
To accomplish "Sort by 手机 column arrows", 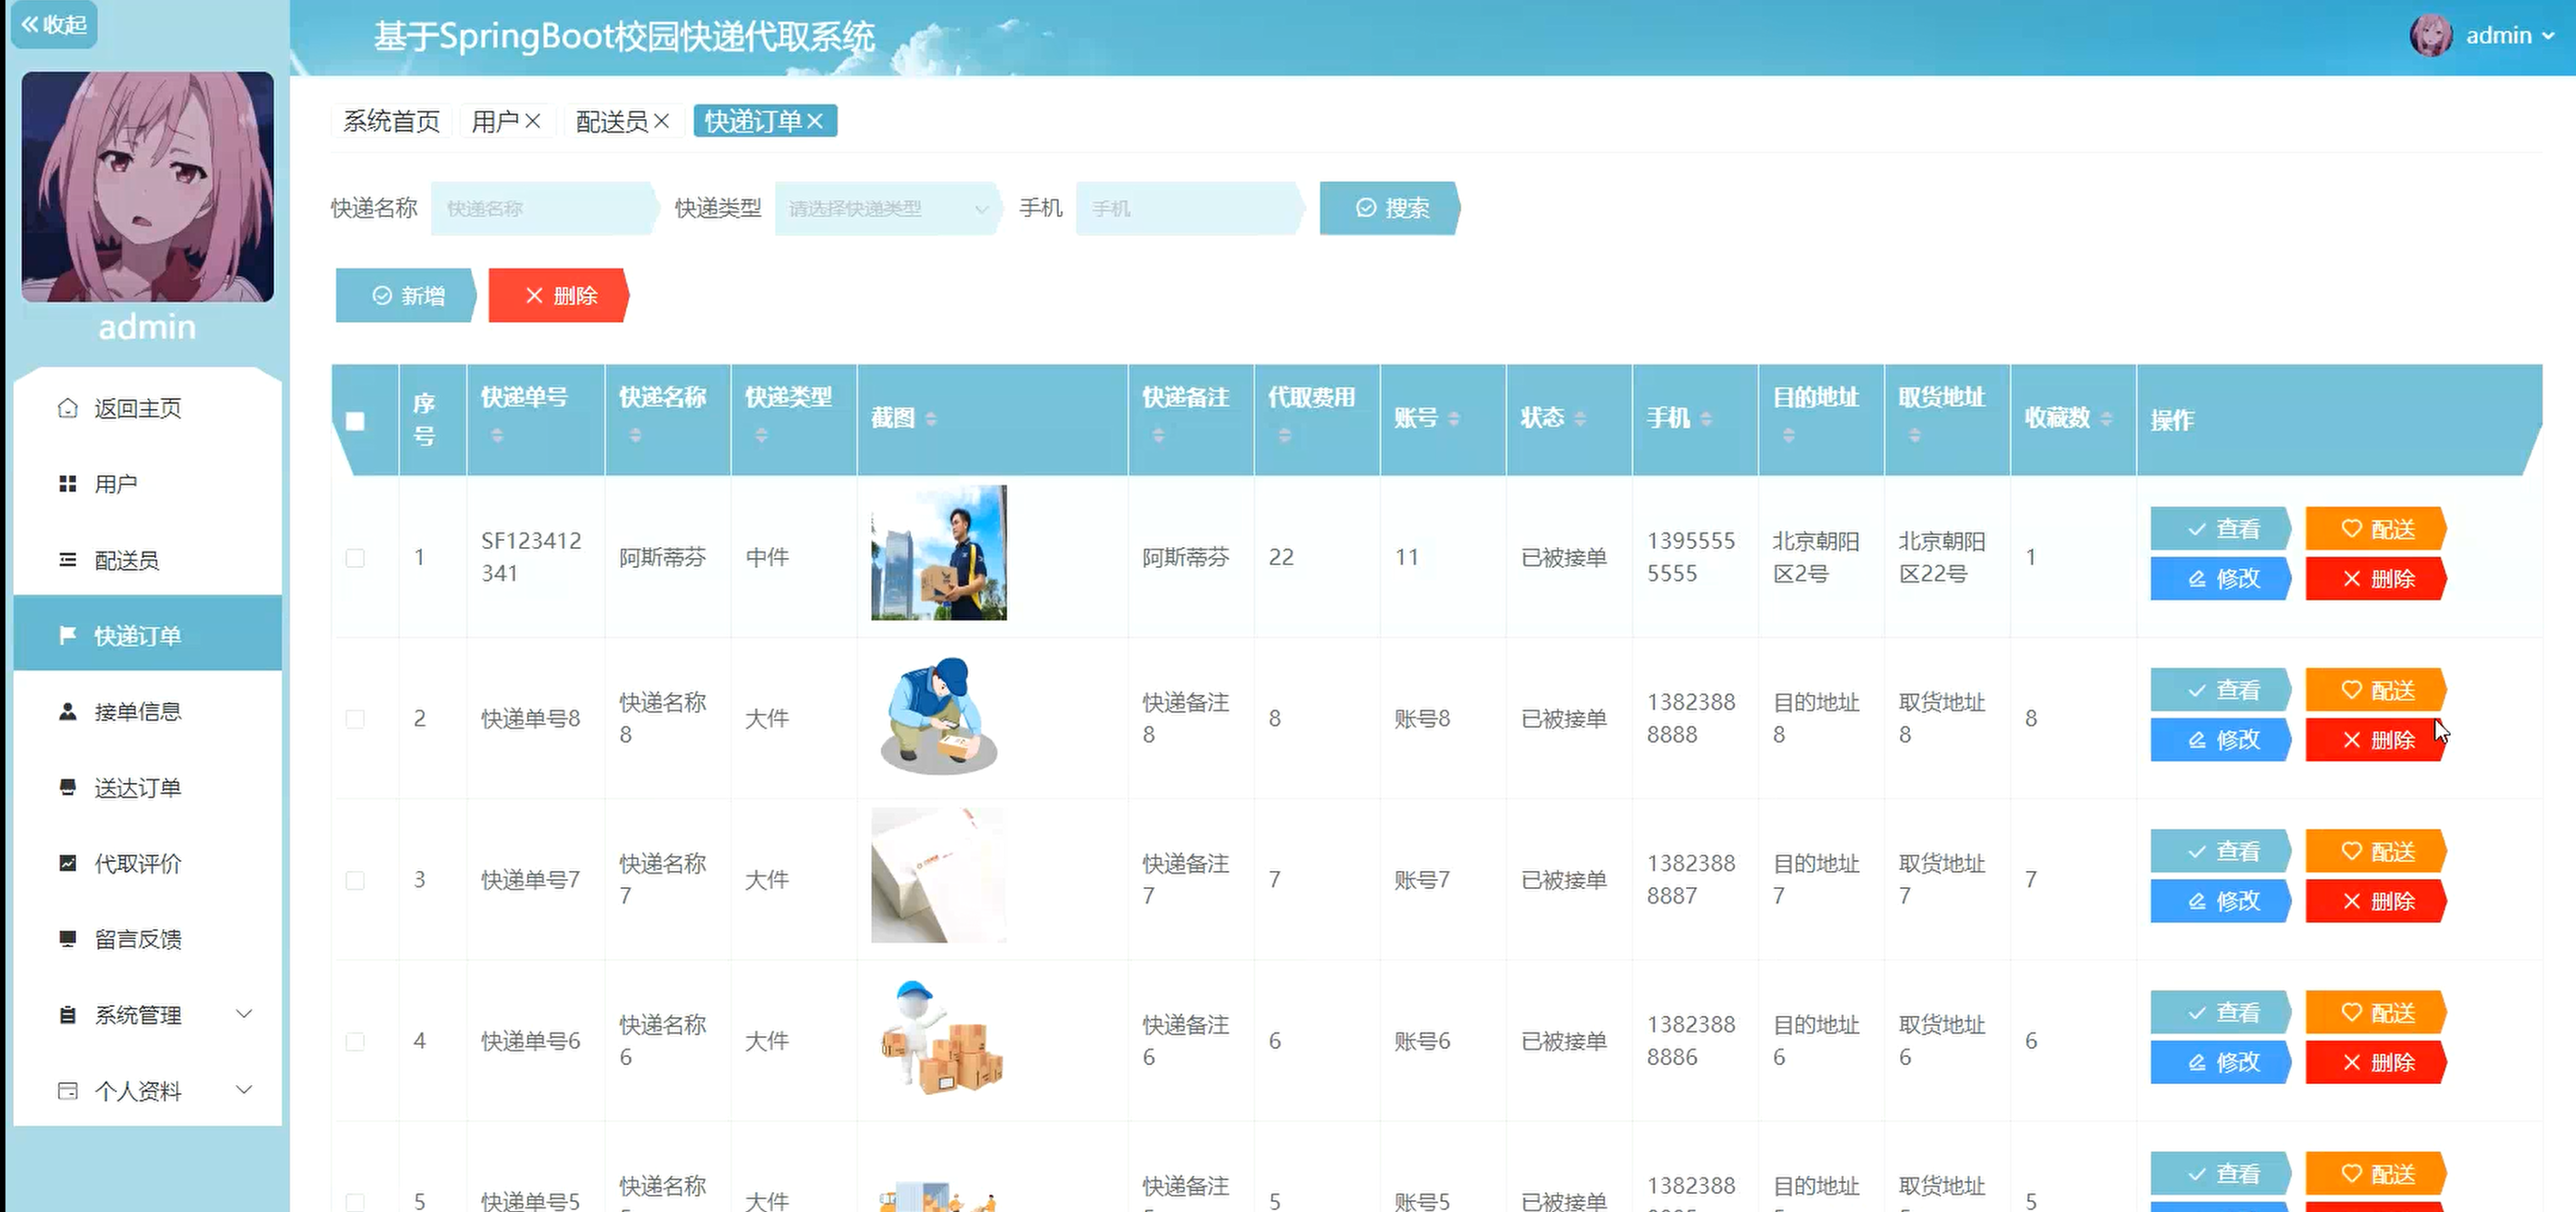I will click(1706, 419).
